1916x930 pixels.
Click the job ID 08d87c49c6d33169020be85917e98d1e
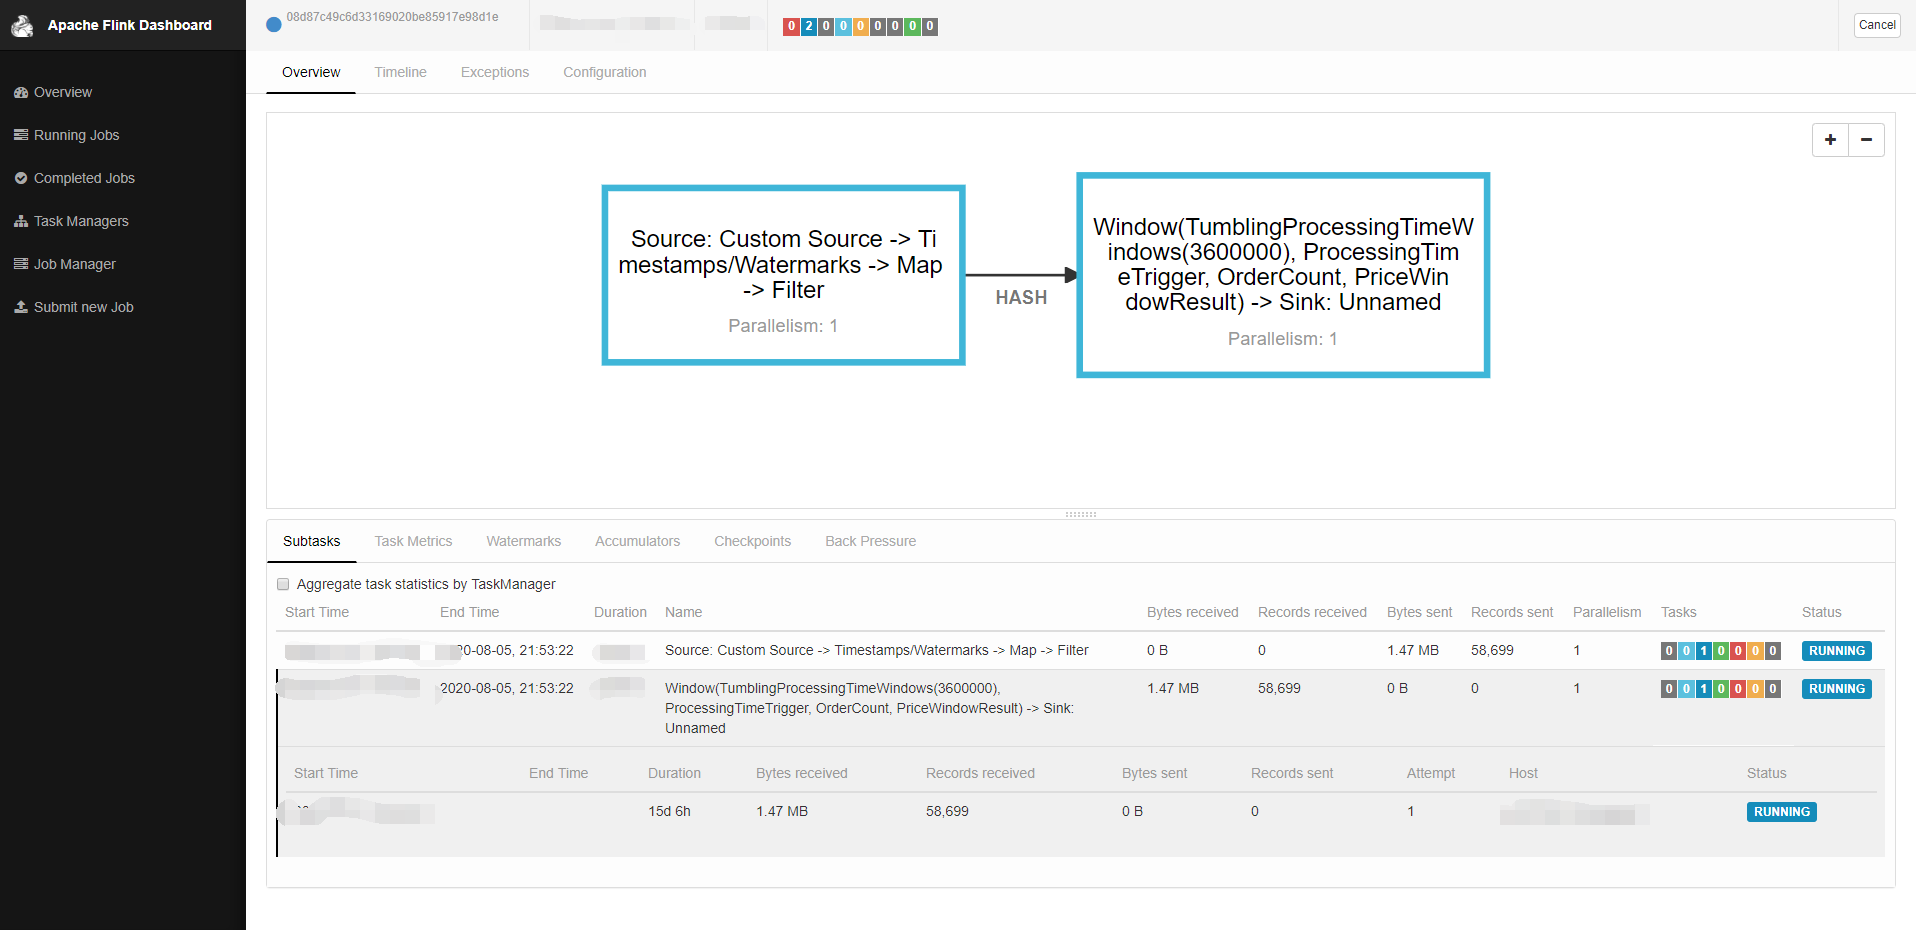(392, 17)
